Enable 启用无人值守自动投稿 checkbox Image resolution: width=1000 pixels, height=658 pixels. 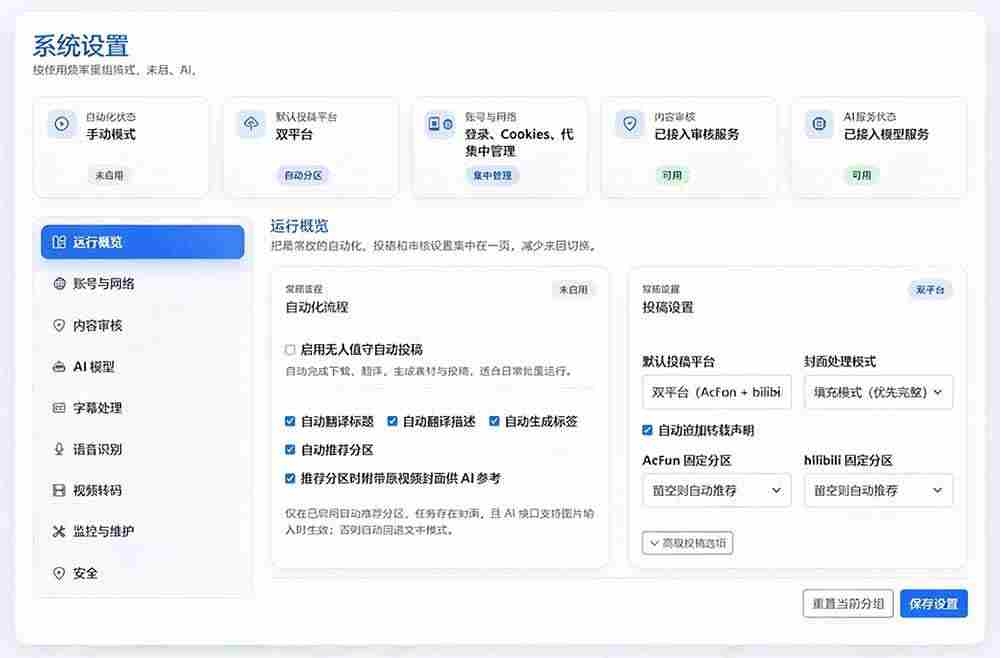point(290,349)
